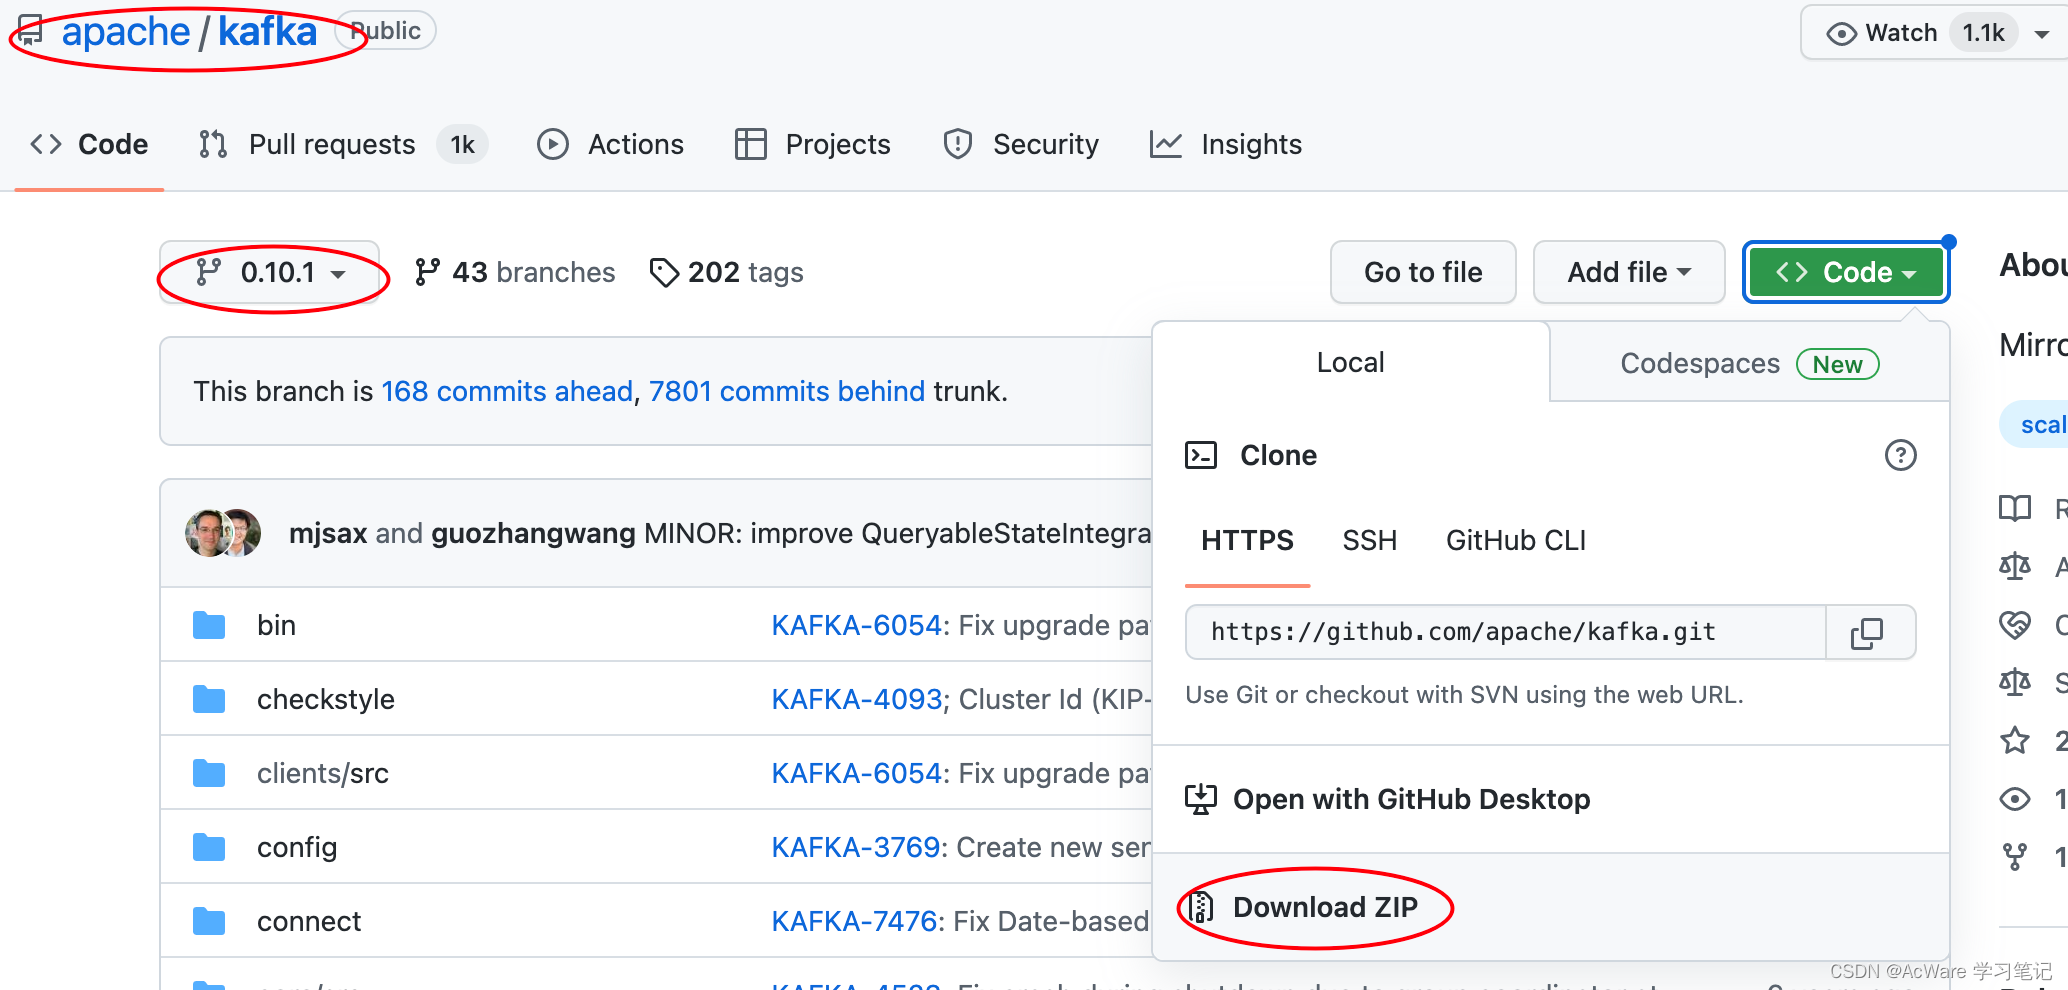The height and width of the screenshot is (990, 2068).
Task: Select the SSH clone option
Action: coord(1370,541)
